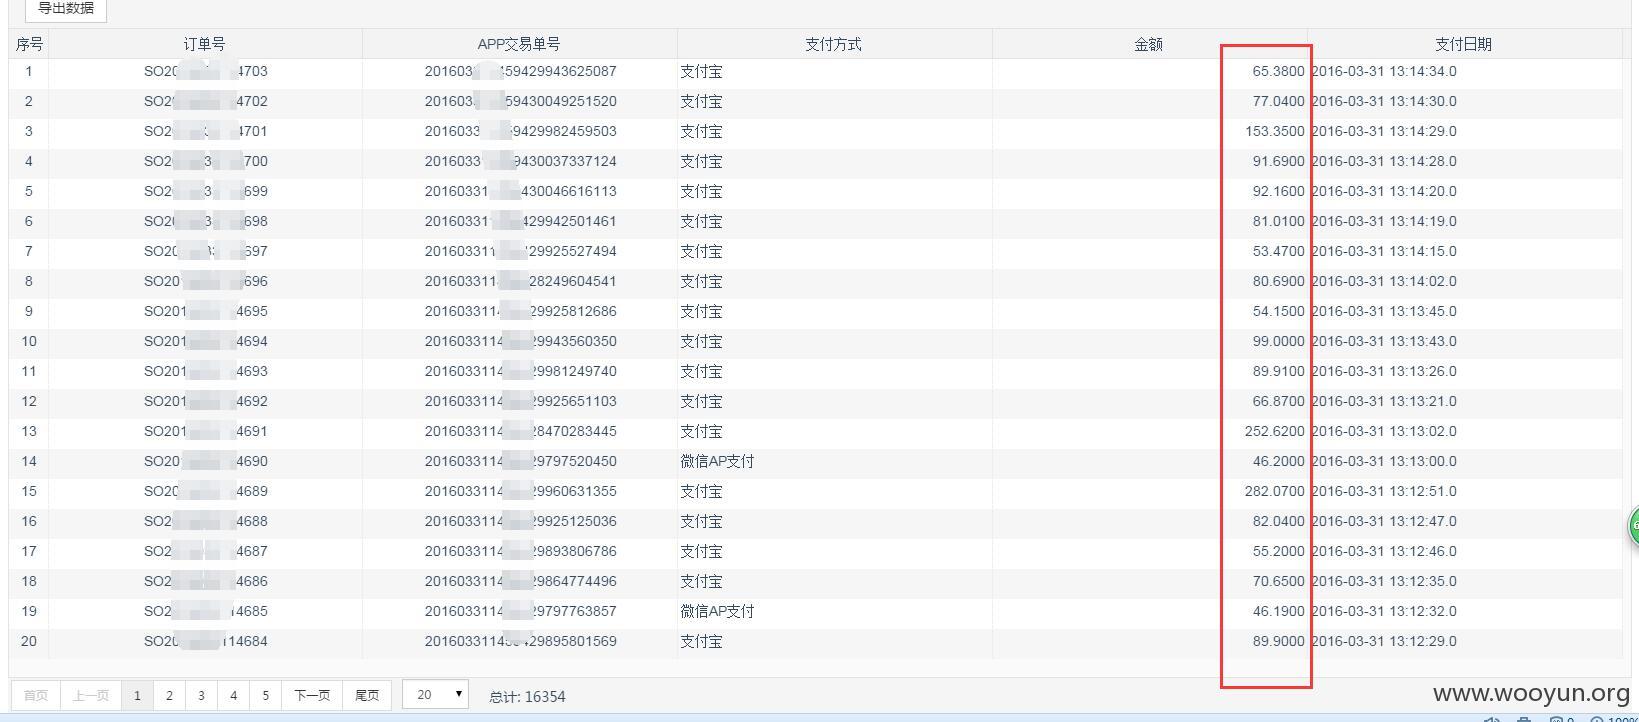Click date 2016-03-31 13:14:30.0
Screen dimensions: 1639x722
(x=1384, y=101)
